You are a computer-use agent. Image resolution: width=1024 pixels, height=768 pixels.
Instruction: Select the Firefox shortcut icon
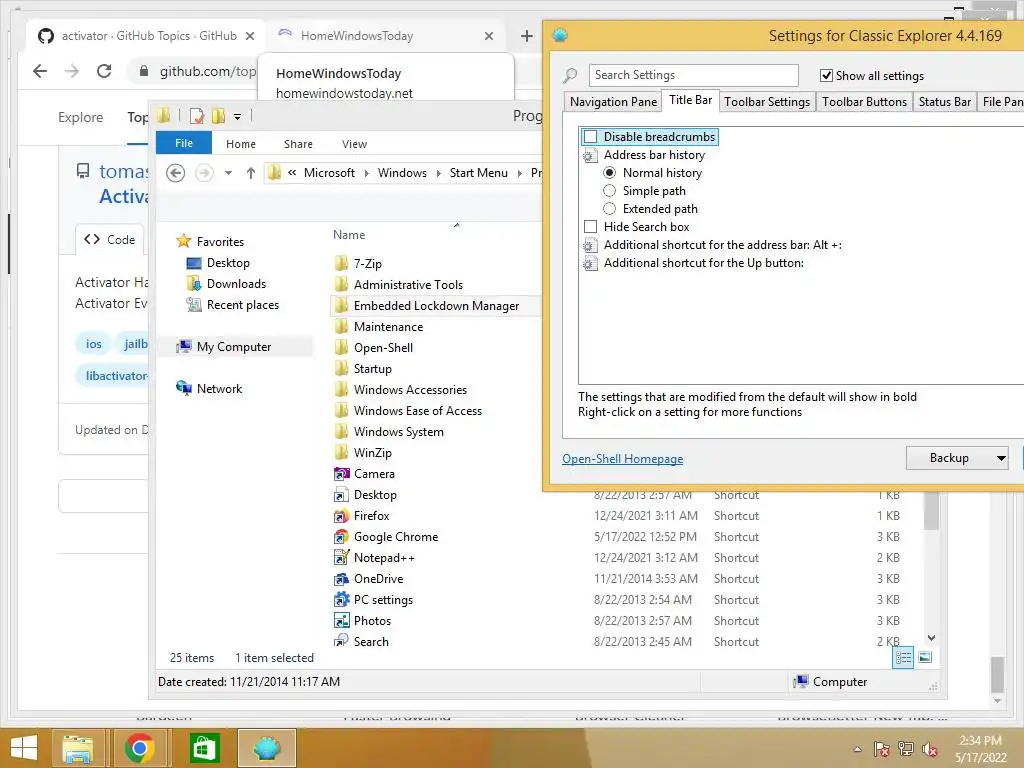pos(341,516)
